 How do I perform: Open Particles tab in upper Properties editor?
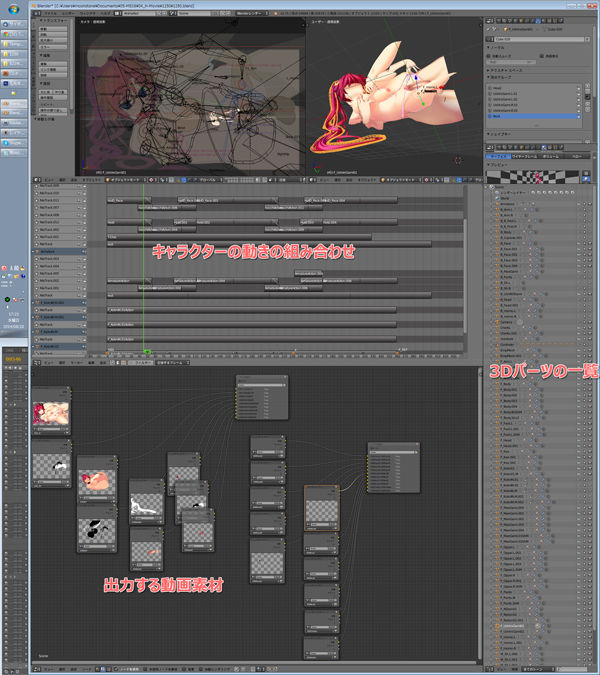coord(555,21)
